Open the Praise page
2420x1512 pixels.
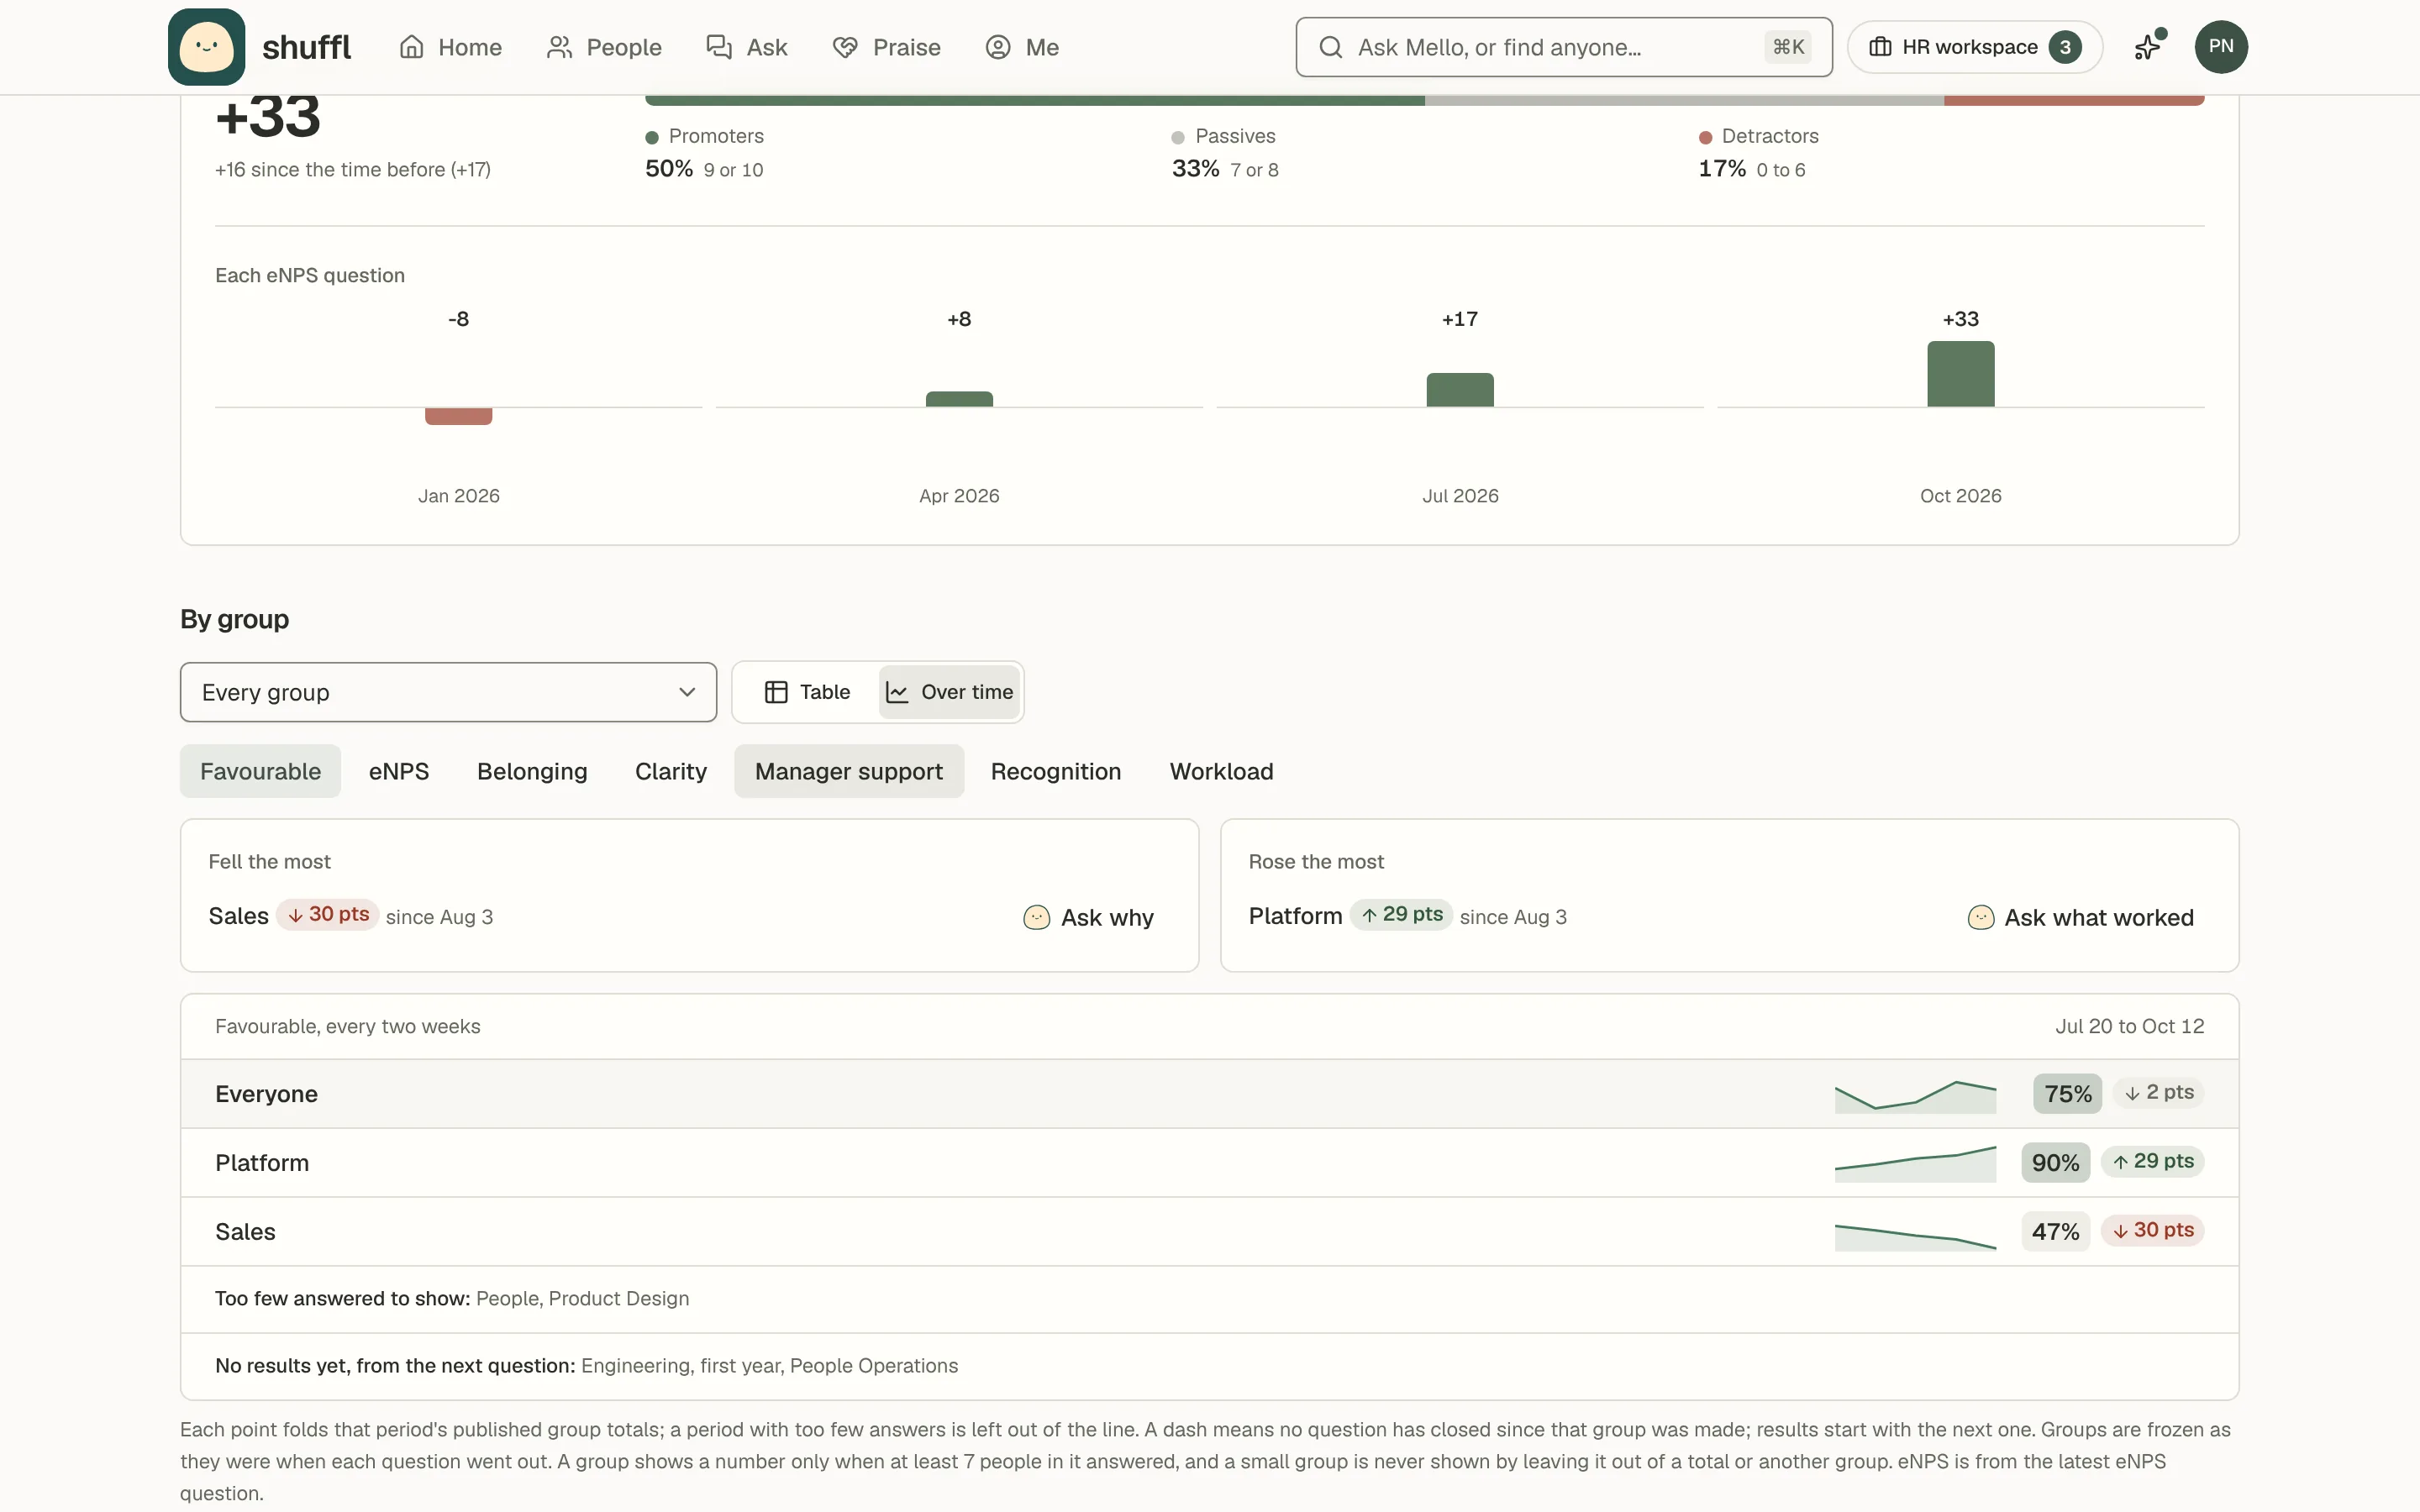coord(886,47)
